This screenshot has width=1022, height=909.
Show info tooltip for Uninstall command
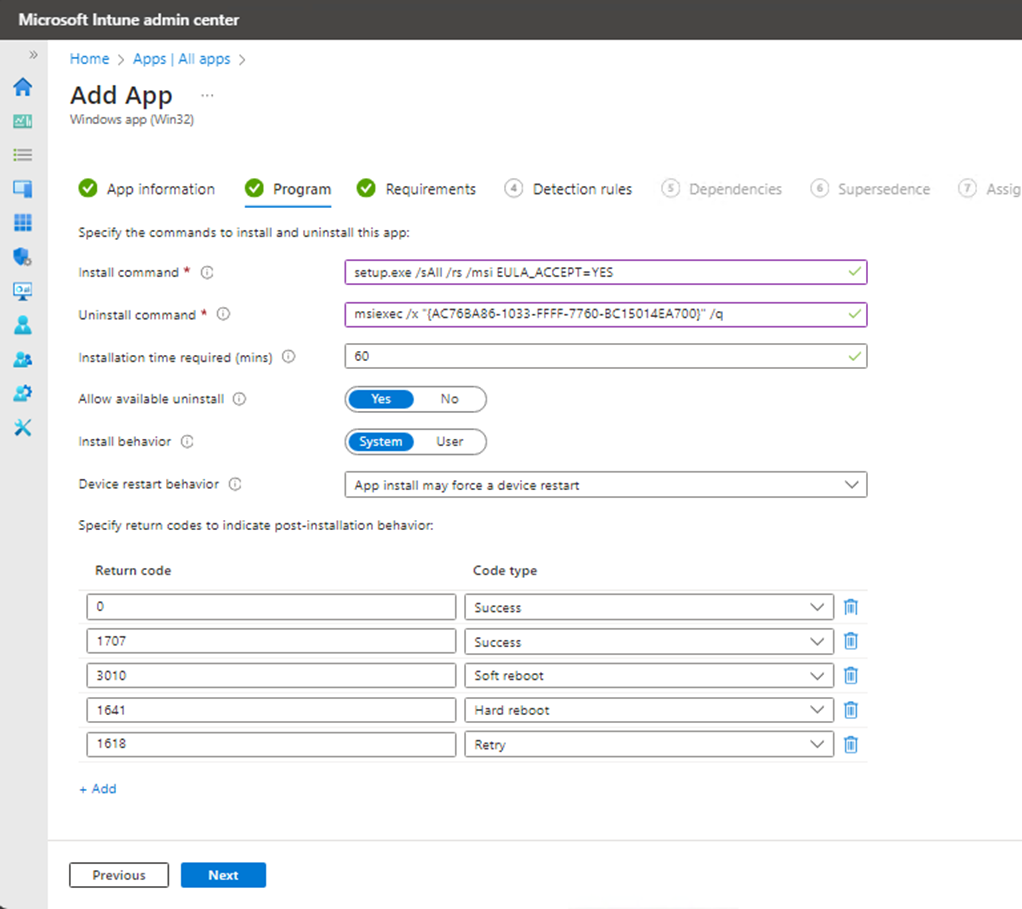[x=223, y=314]
